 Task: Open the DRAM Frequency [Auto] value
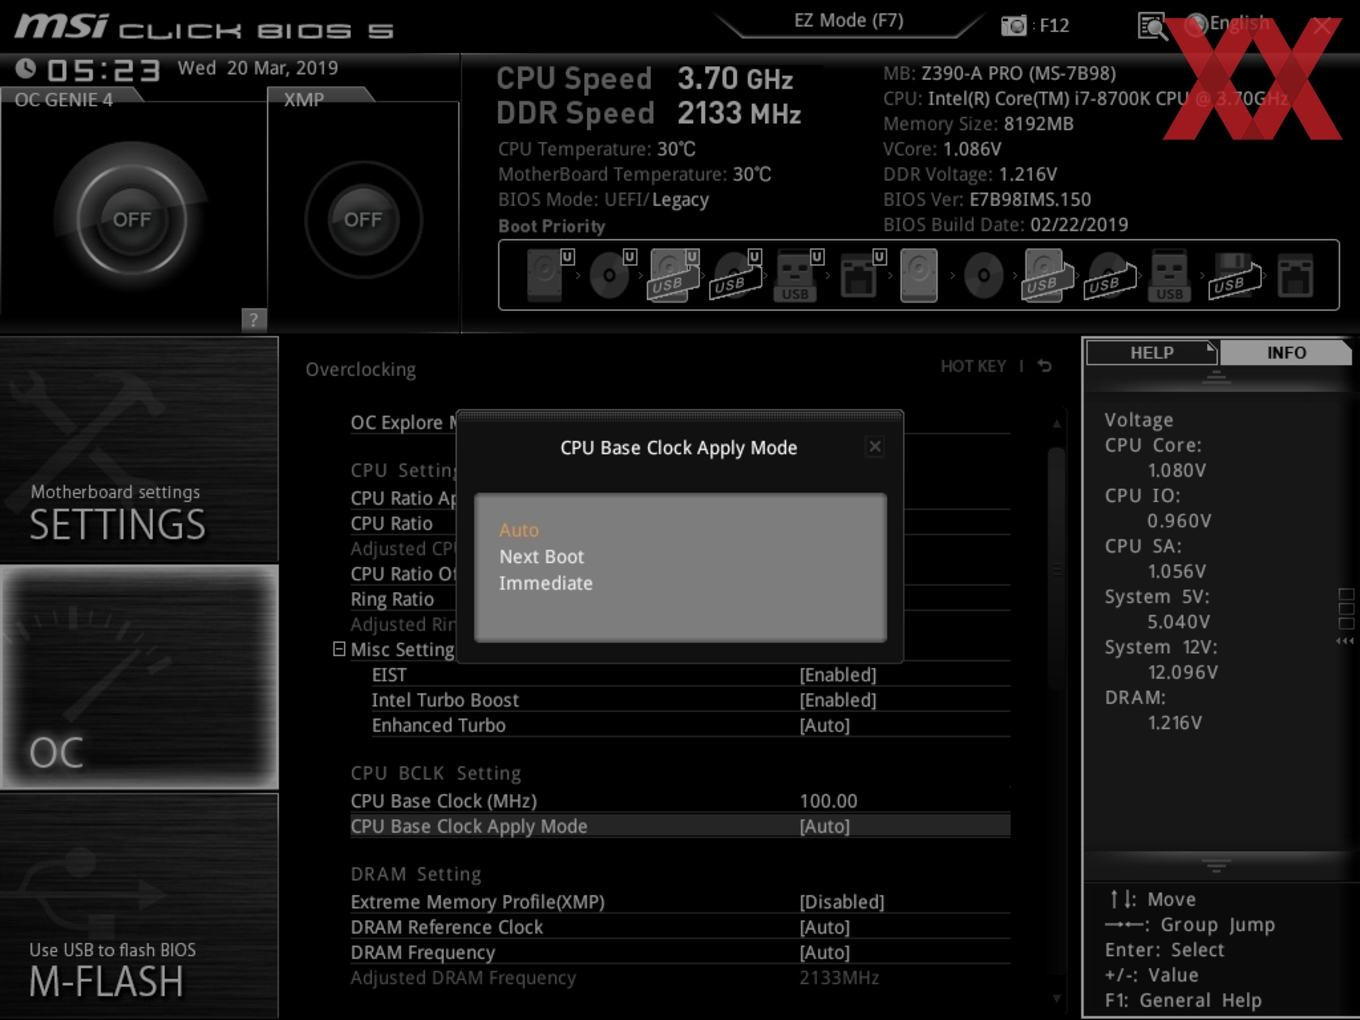coord(825,952)
